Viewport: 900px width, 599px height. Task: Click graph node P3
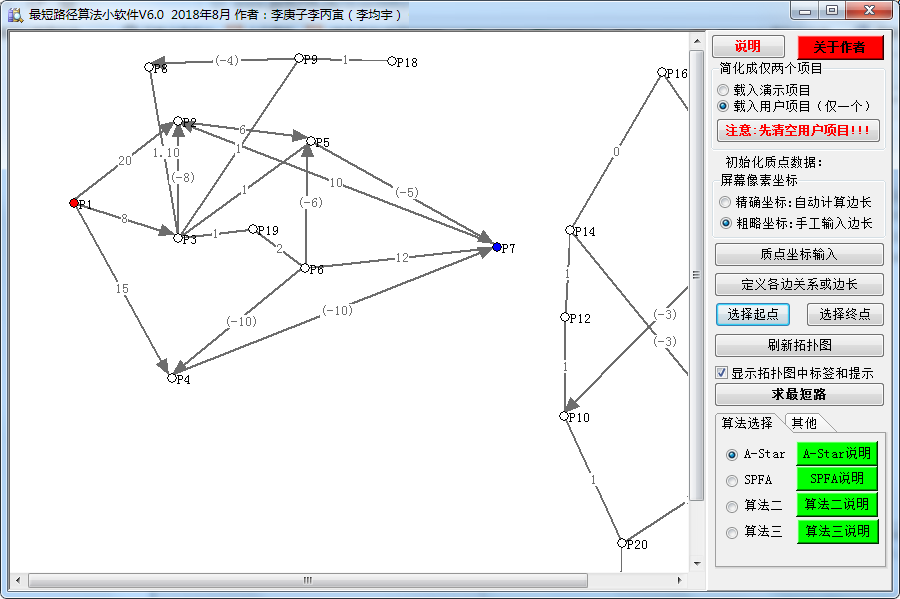click(x=178, y=238)
